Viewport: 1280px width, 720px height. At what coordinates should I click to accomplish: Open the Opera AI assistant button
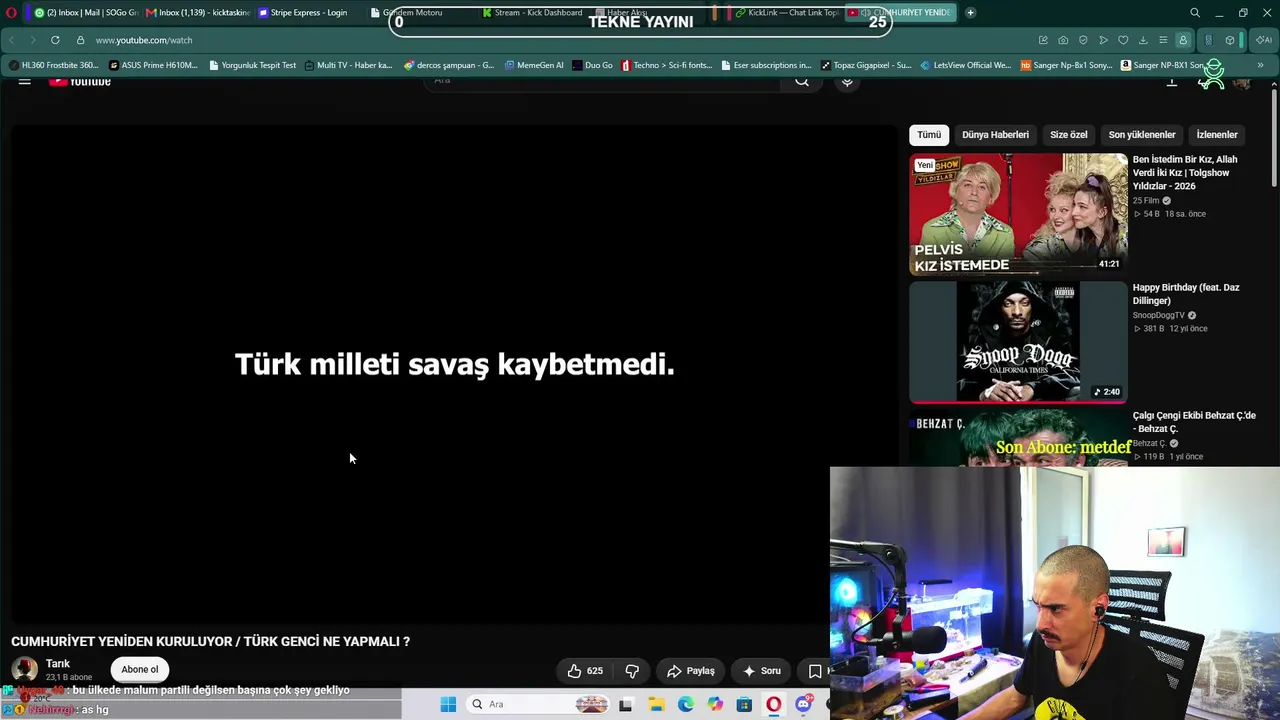pos(1265,40)
